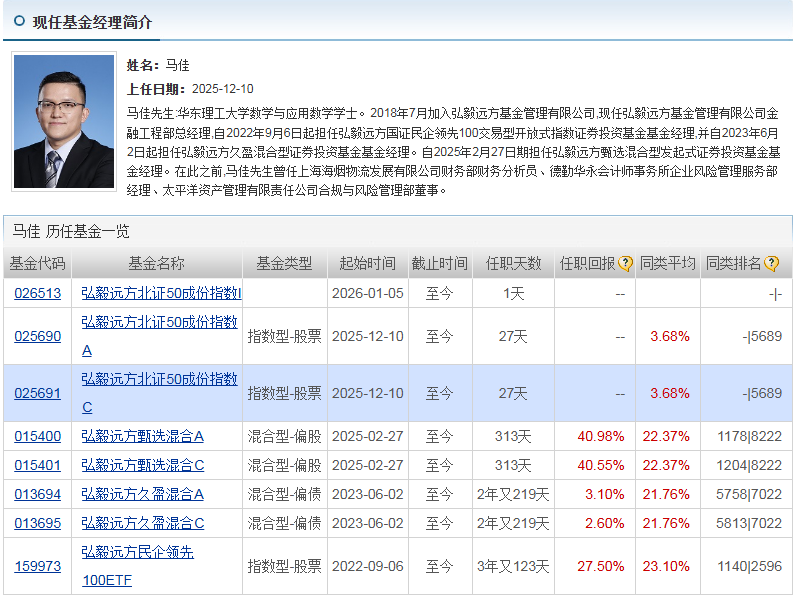Click the 任职天数 column header
This screenshot has width=793, height=604.
point(513,264)
